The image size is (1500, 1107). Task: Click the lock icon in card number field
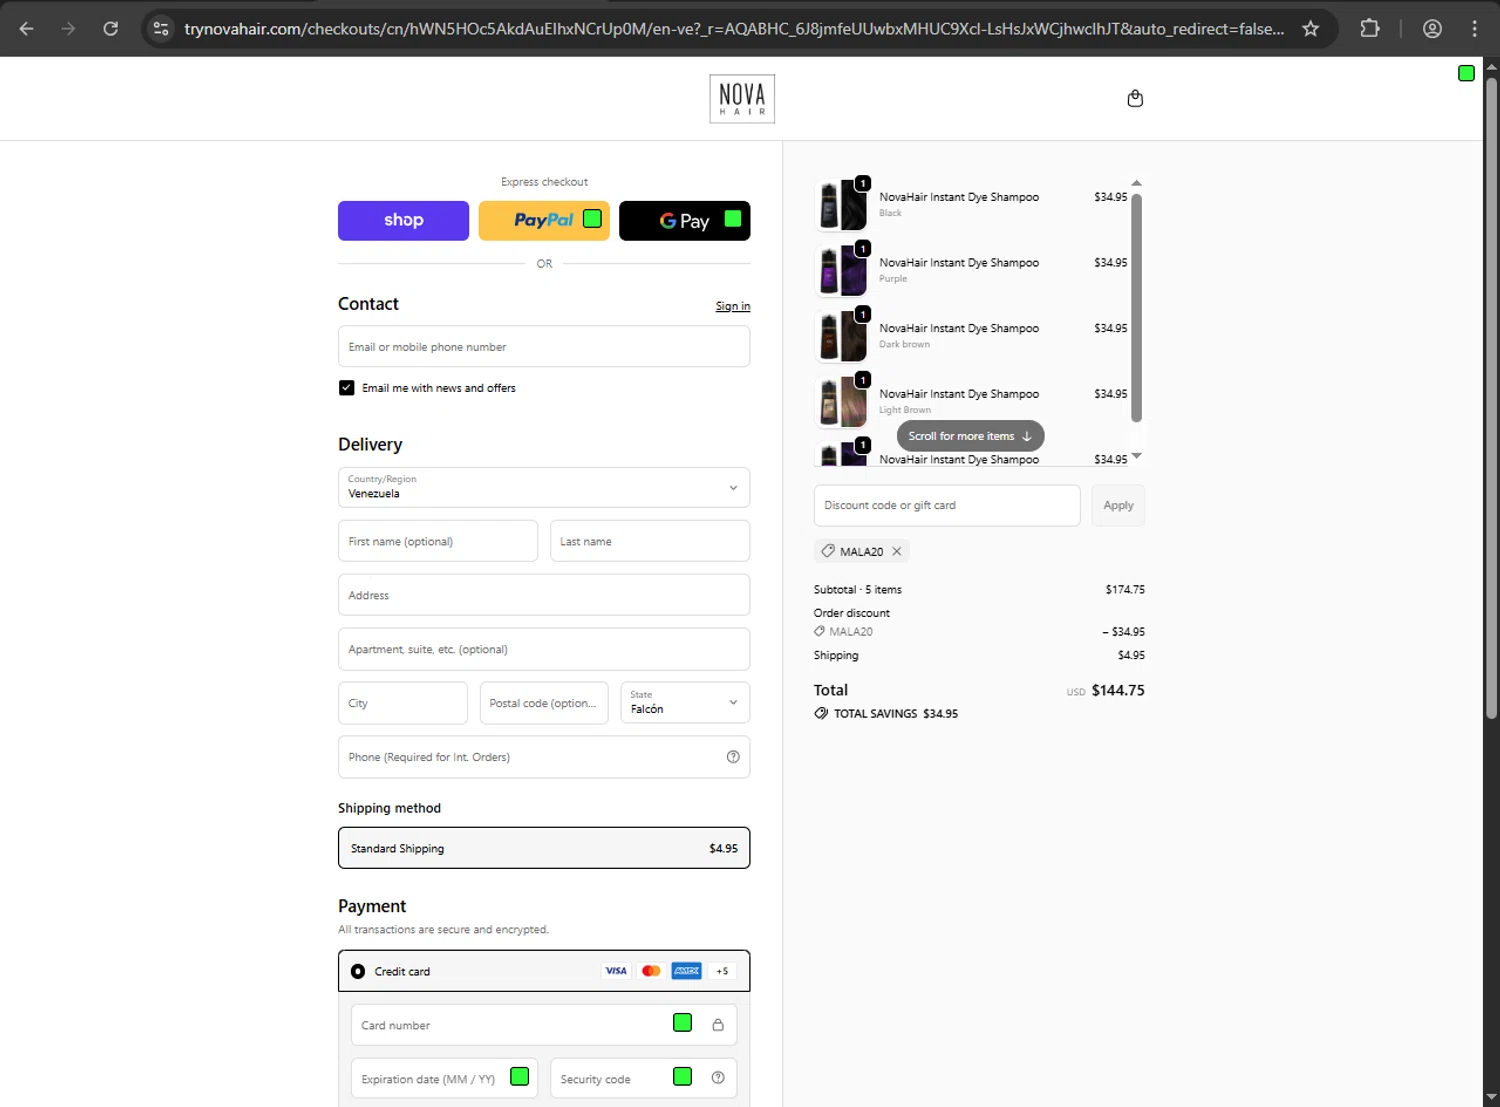pyautogui.click(x=717, y=1025)
